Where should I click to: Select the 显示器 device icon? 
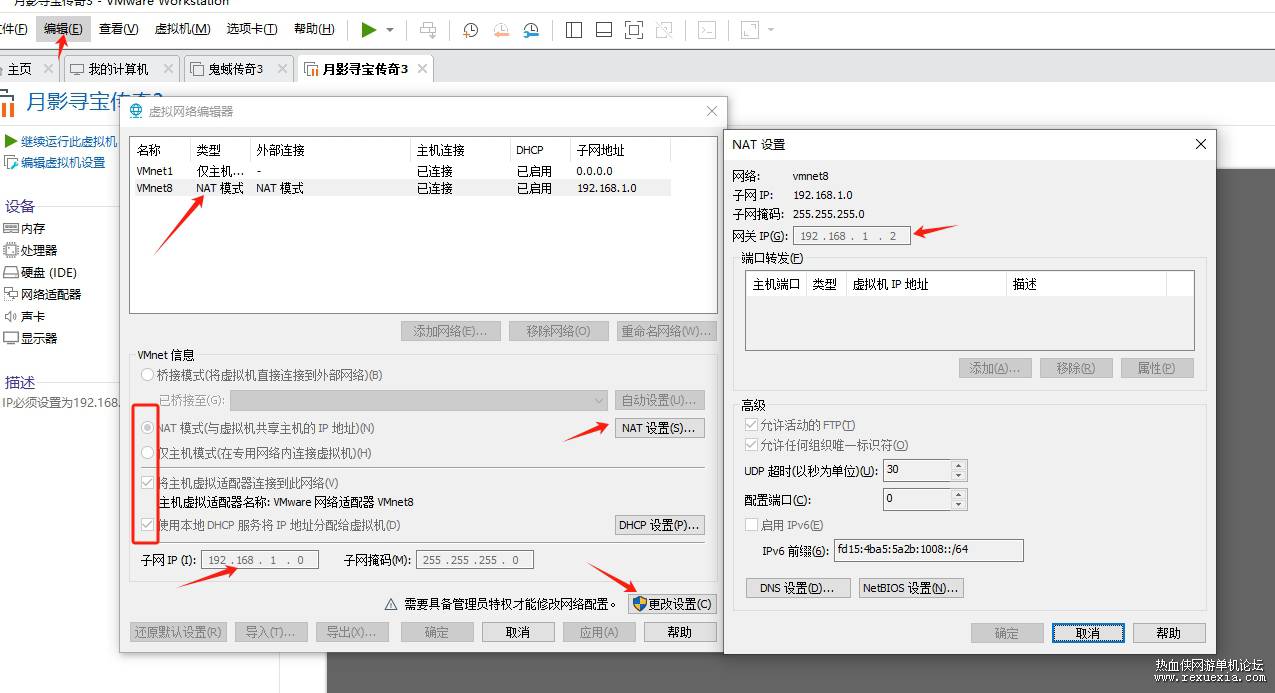(x=11, y=338)
